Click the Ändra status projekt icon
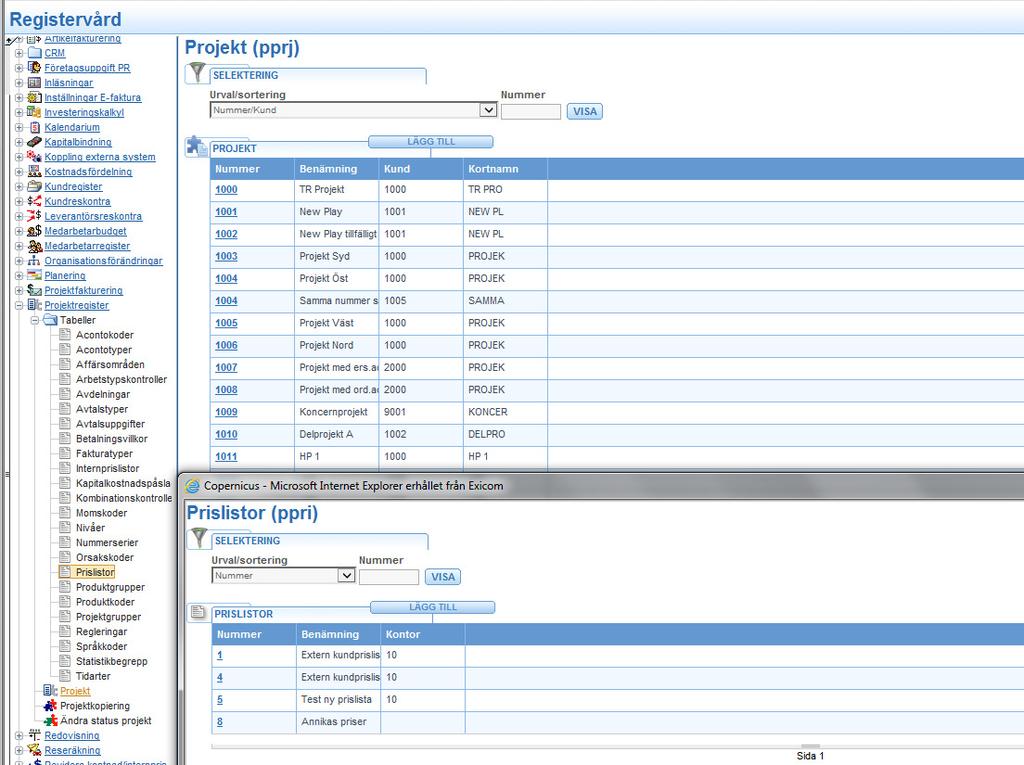The width and height of the screenshot is (1024, 765). [50, 721]
